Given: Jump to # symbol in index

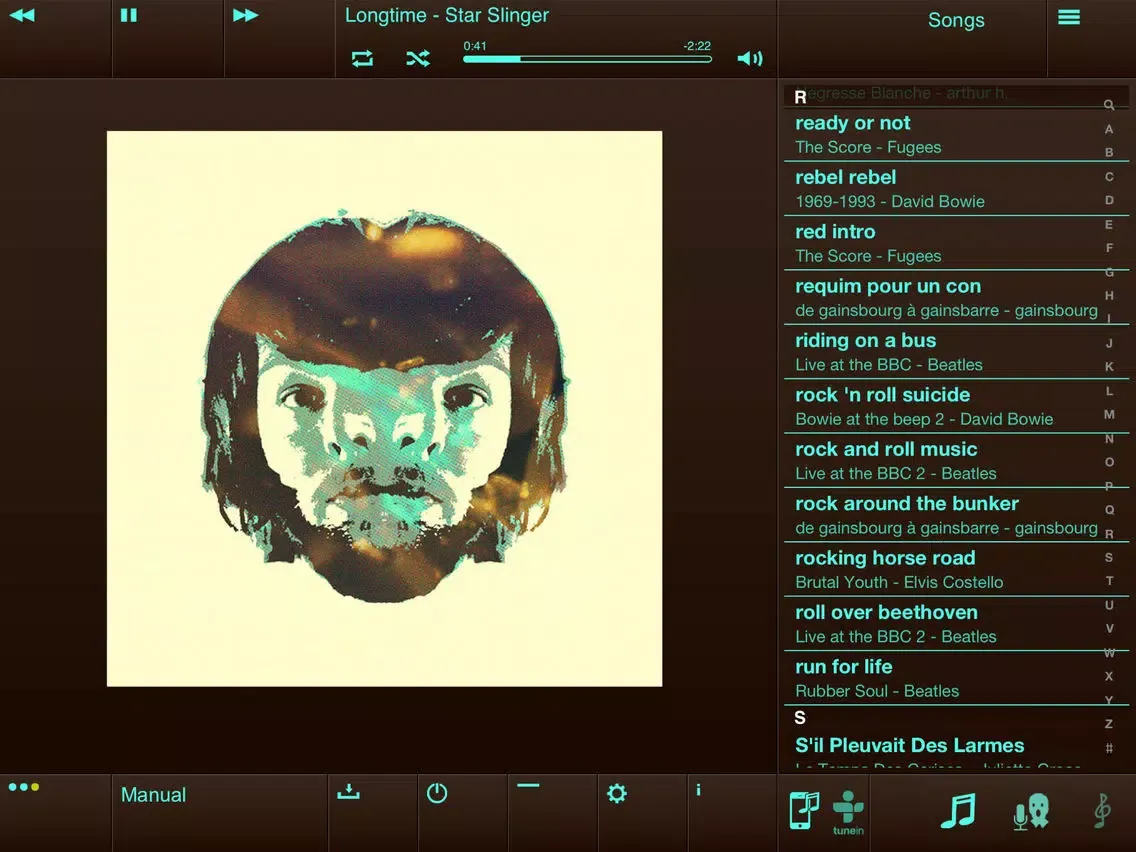Looking at the screenshot, I should [1108, 748].
